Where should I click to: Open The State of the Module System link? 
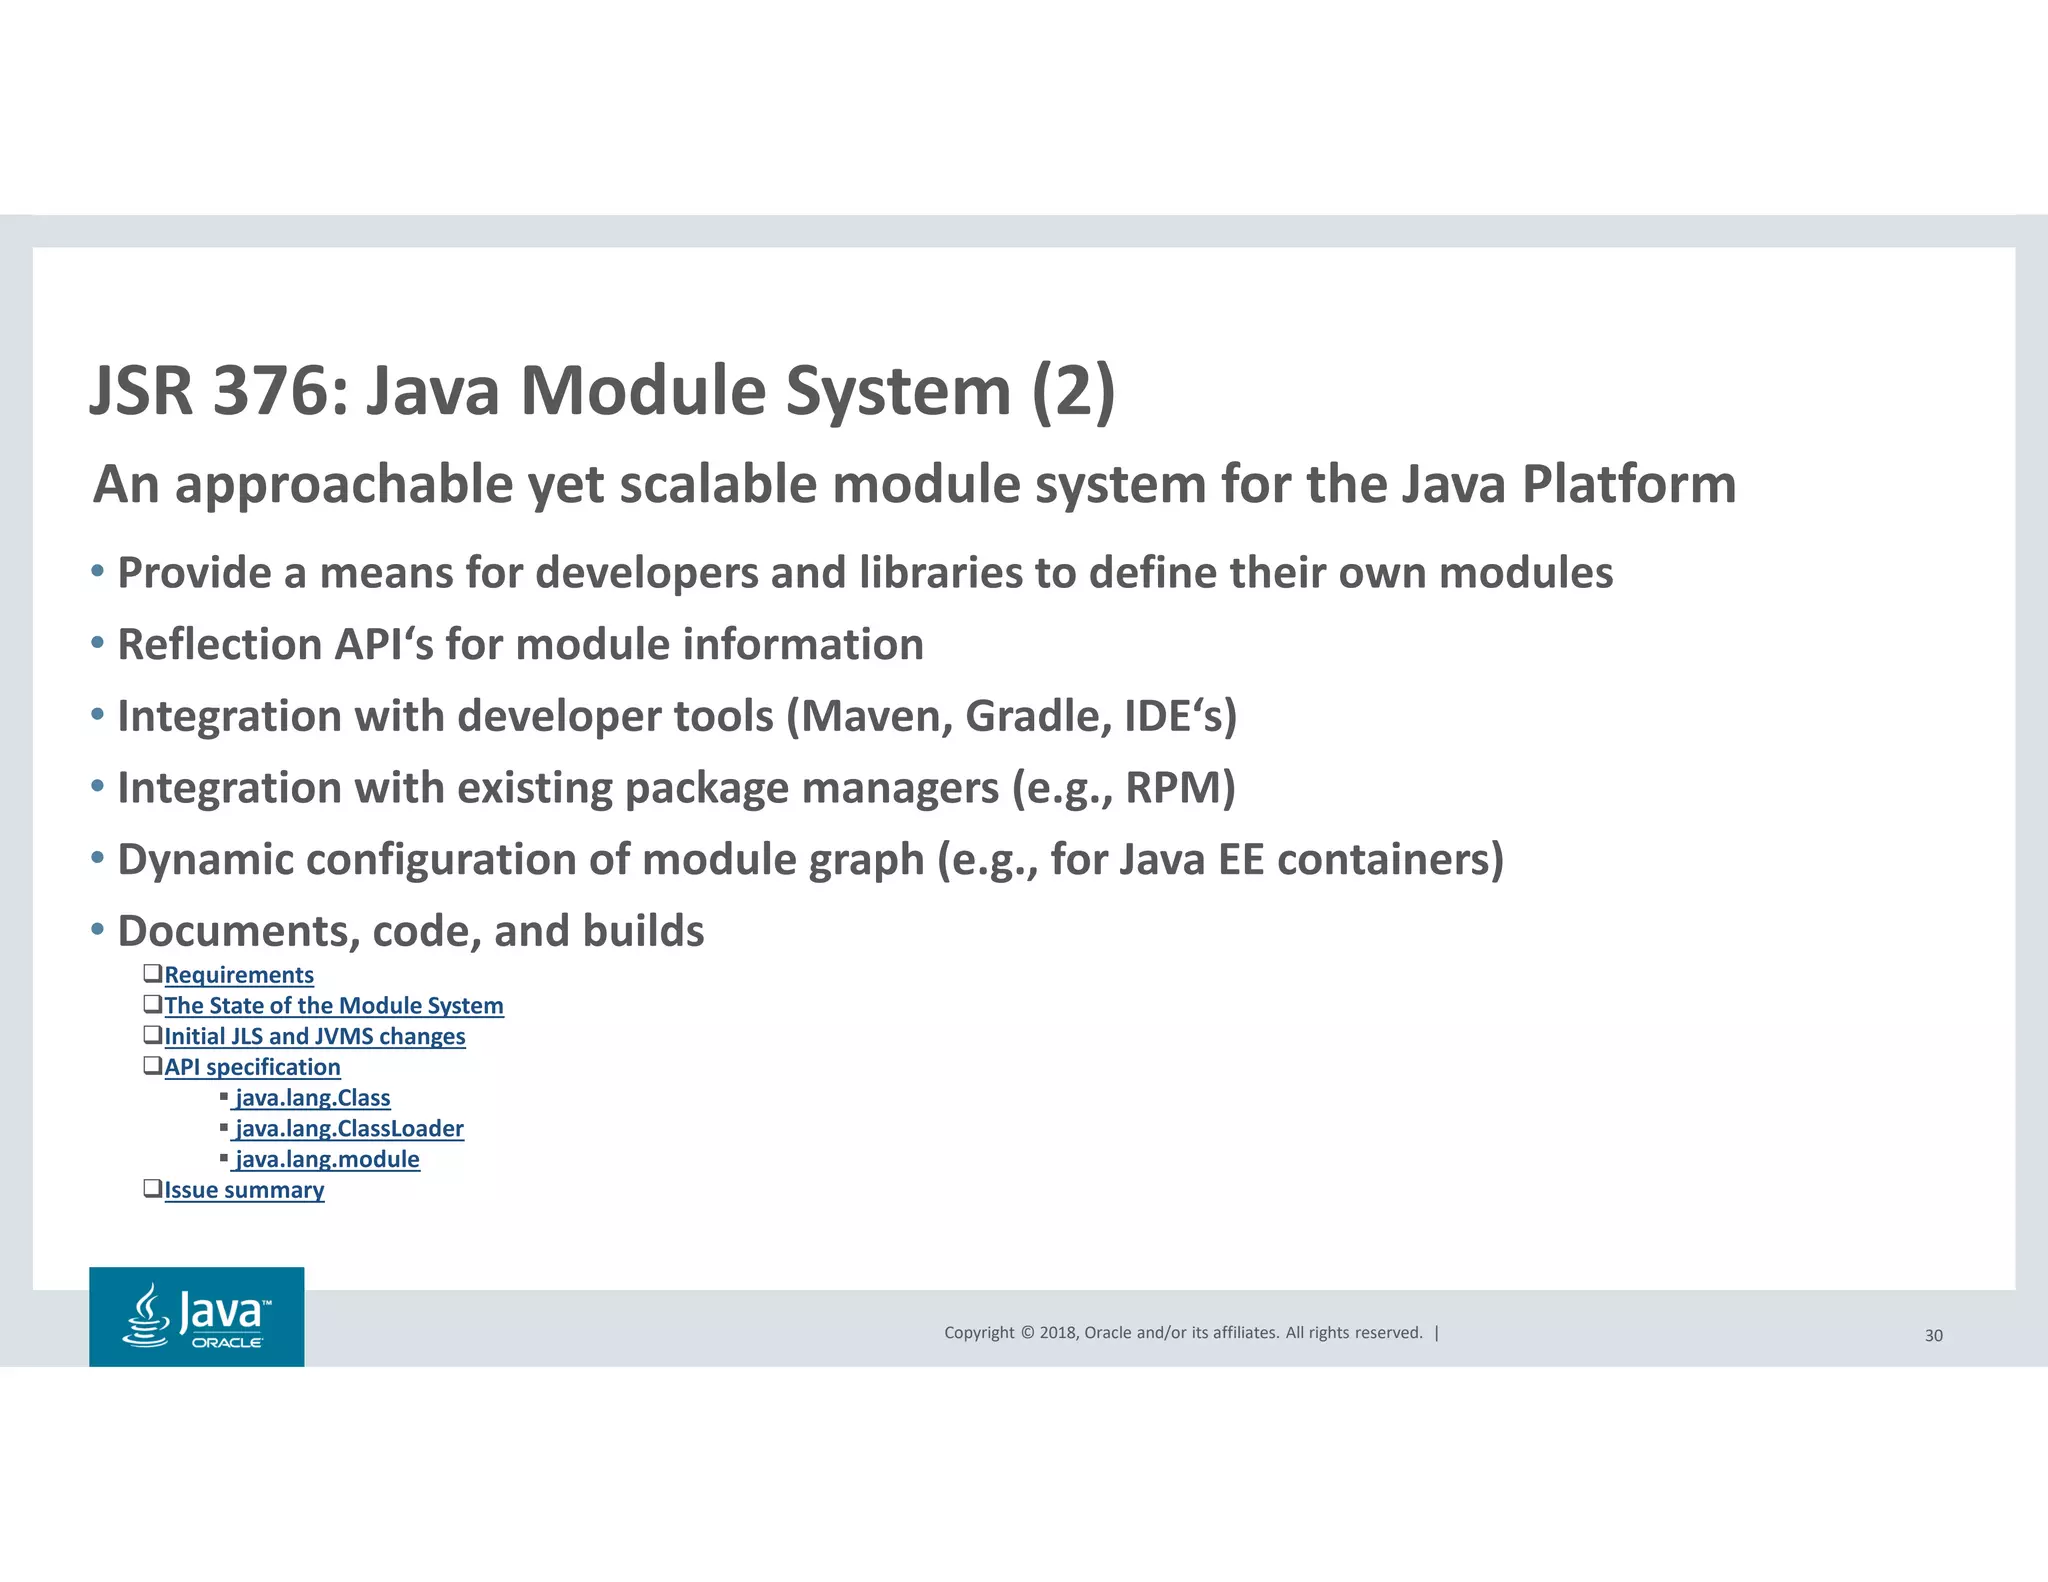point(333,1006)
